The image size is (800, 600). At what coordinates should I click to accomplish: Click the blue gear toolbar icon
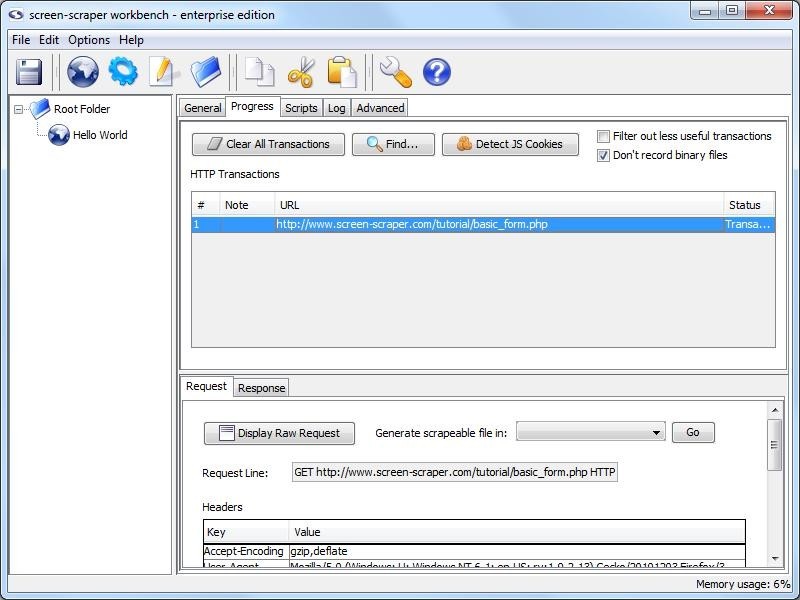[x=123, y=71]
